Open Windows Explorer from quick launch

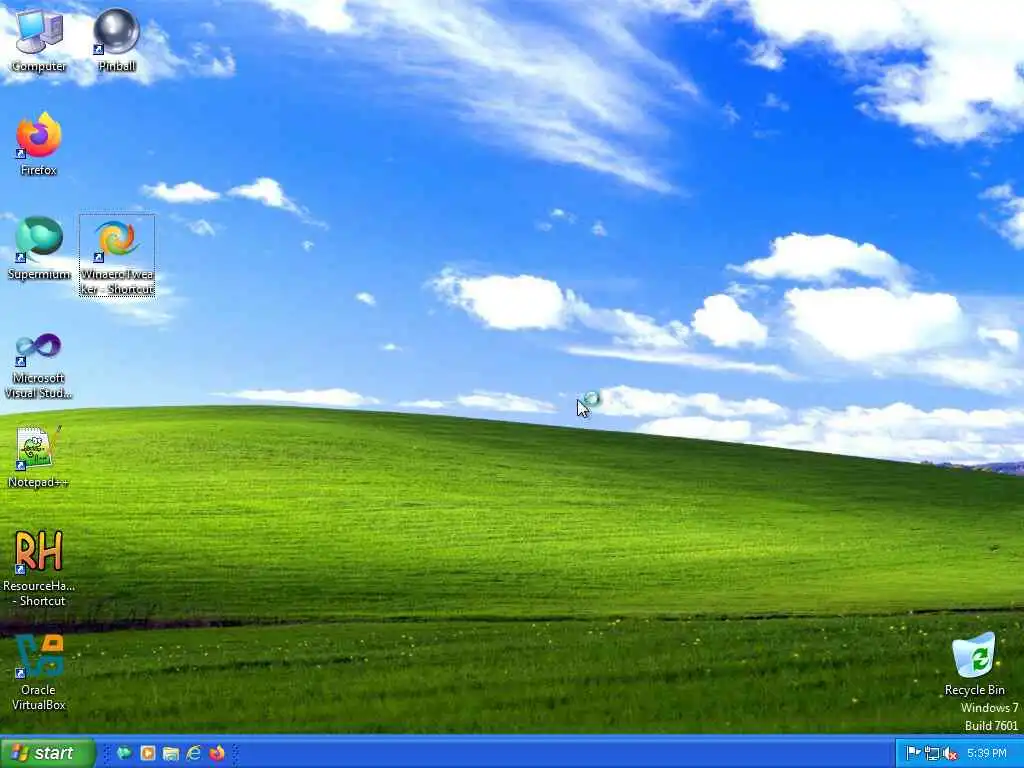pos(170,754)
